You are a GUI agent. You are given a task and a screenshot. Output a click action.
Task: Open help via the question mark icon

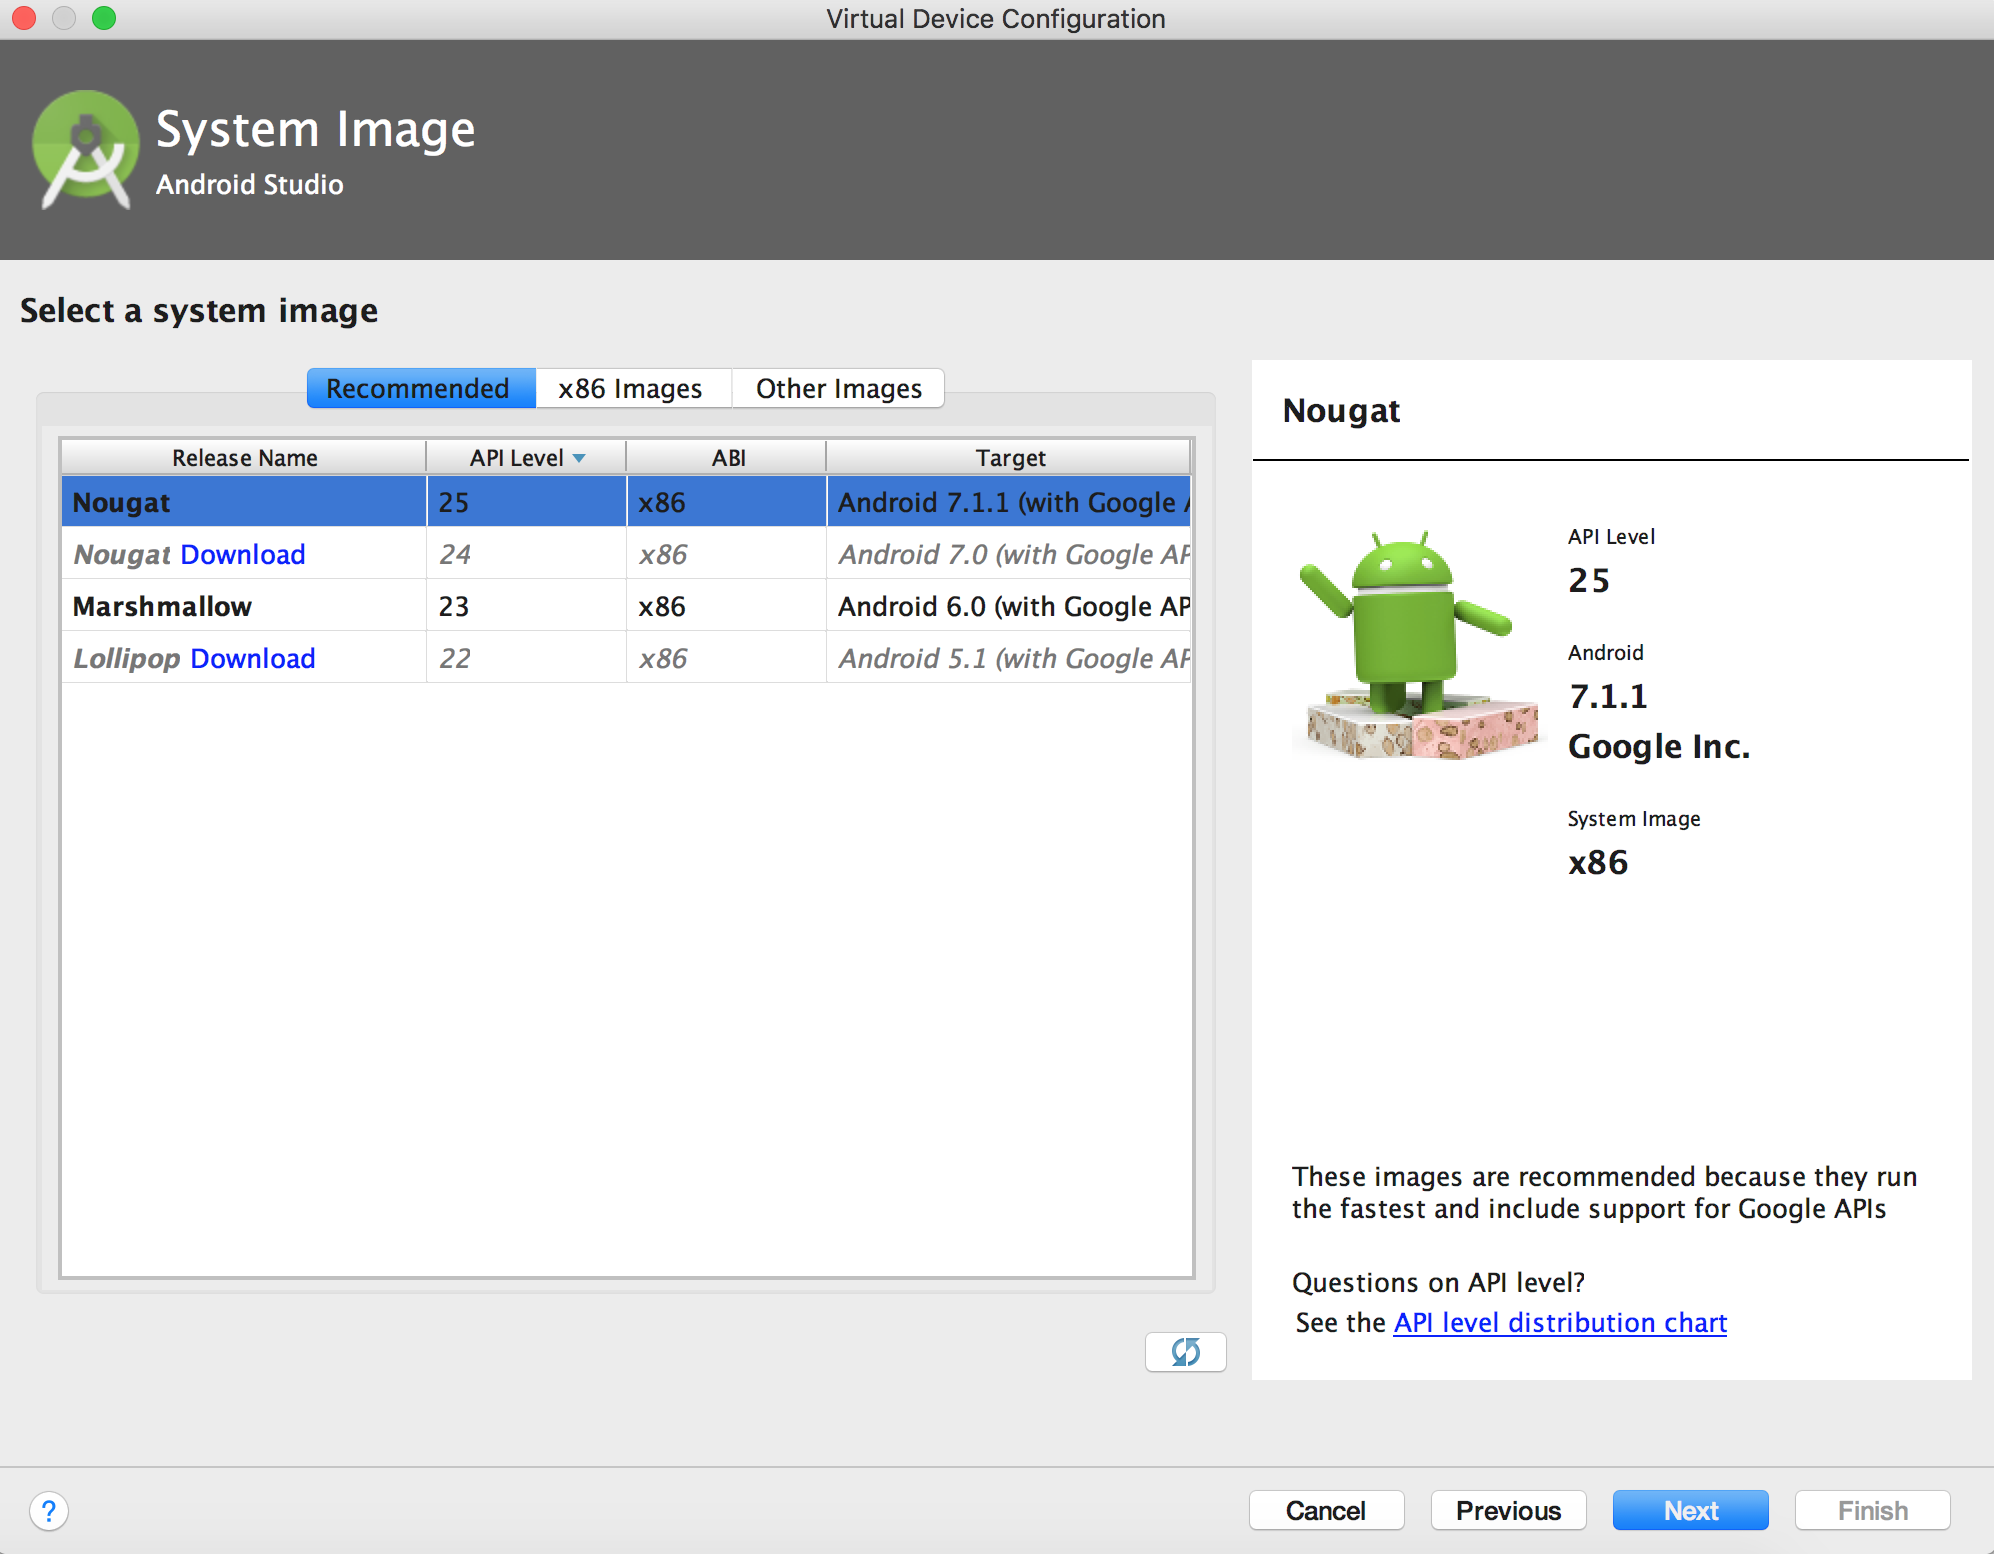pos(49,1511)
